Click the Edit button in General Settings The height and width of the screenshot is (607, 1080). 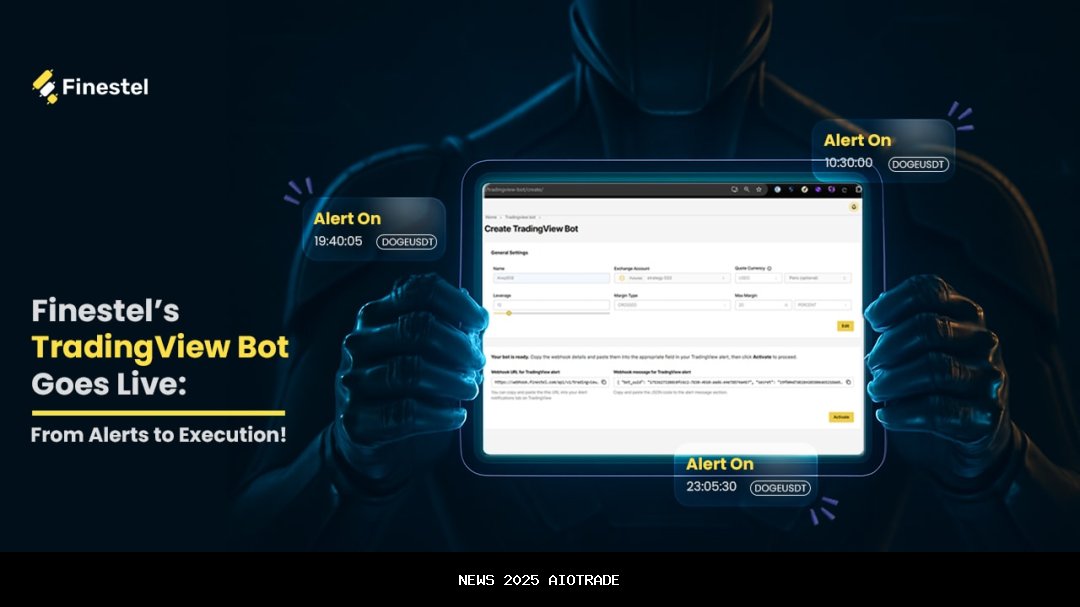(x=845, y=326)
